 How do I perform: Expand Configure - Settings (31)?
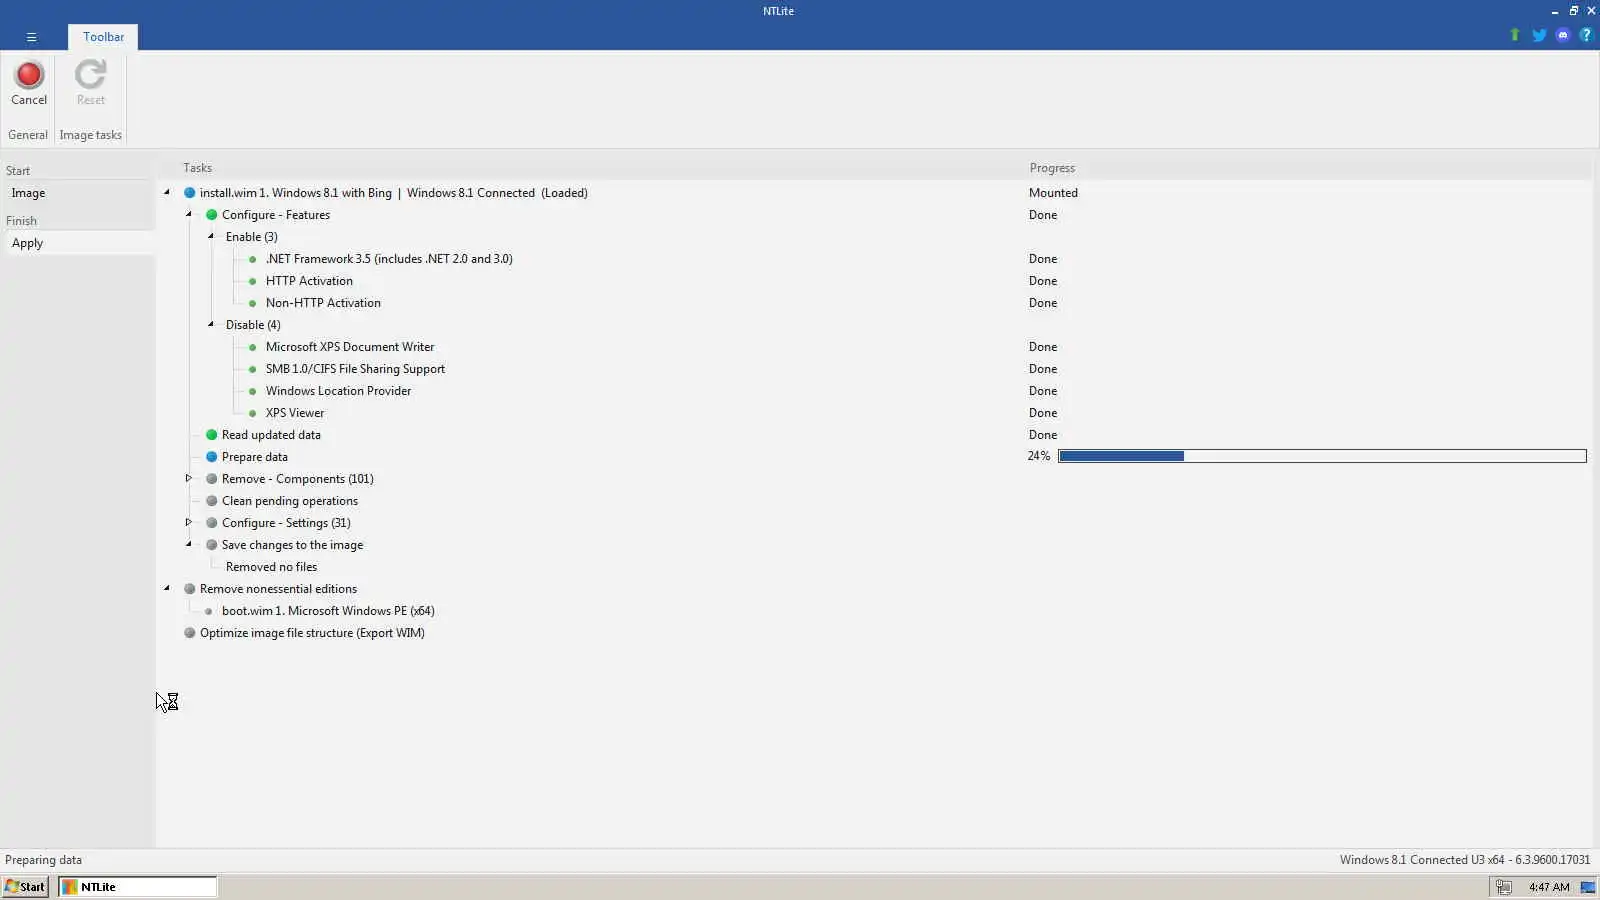[x=188, y=522]
